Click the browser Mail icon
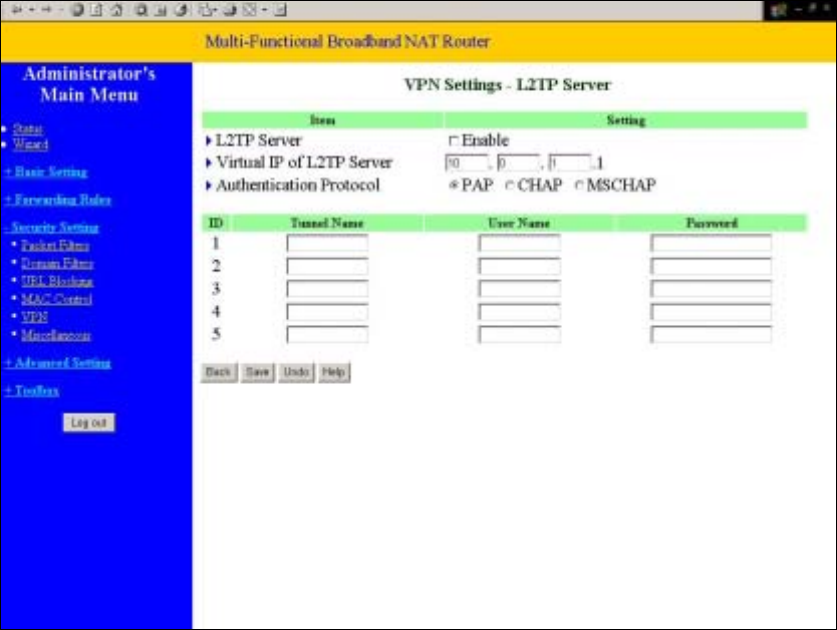The image size is (837, 630). (207, 9)
